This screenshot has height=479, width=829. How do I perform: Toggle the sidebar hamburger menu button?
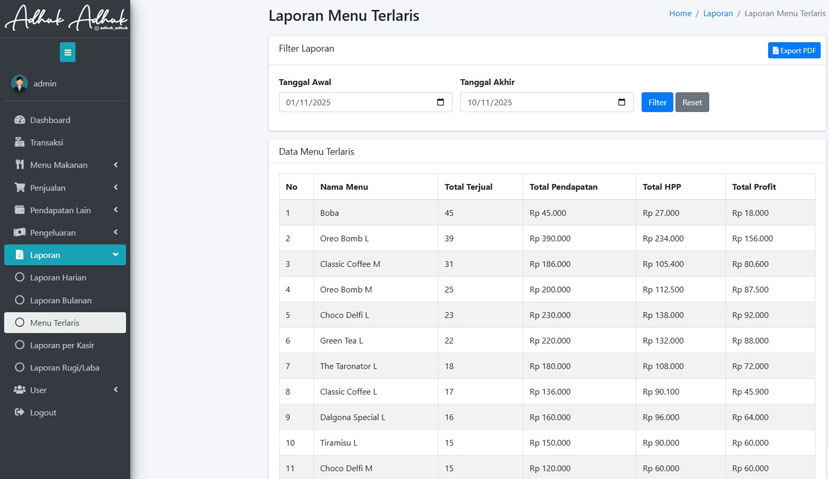tap(67, 52)
